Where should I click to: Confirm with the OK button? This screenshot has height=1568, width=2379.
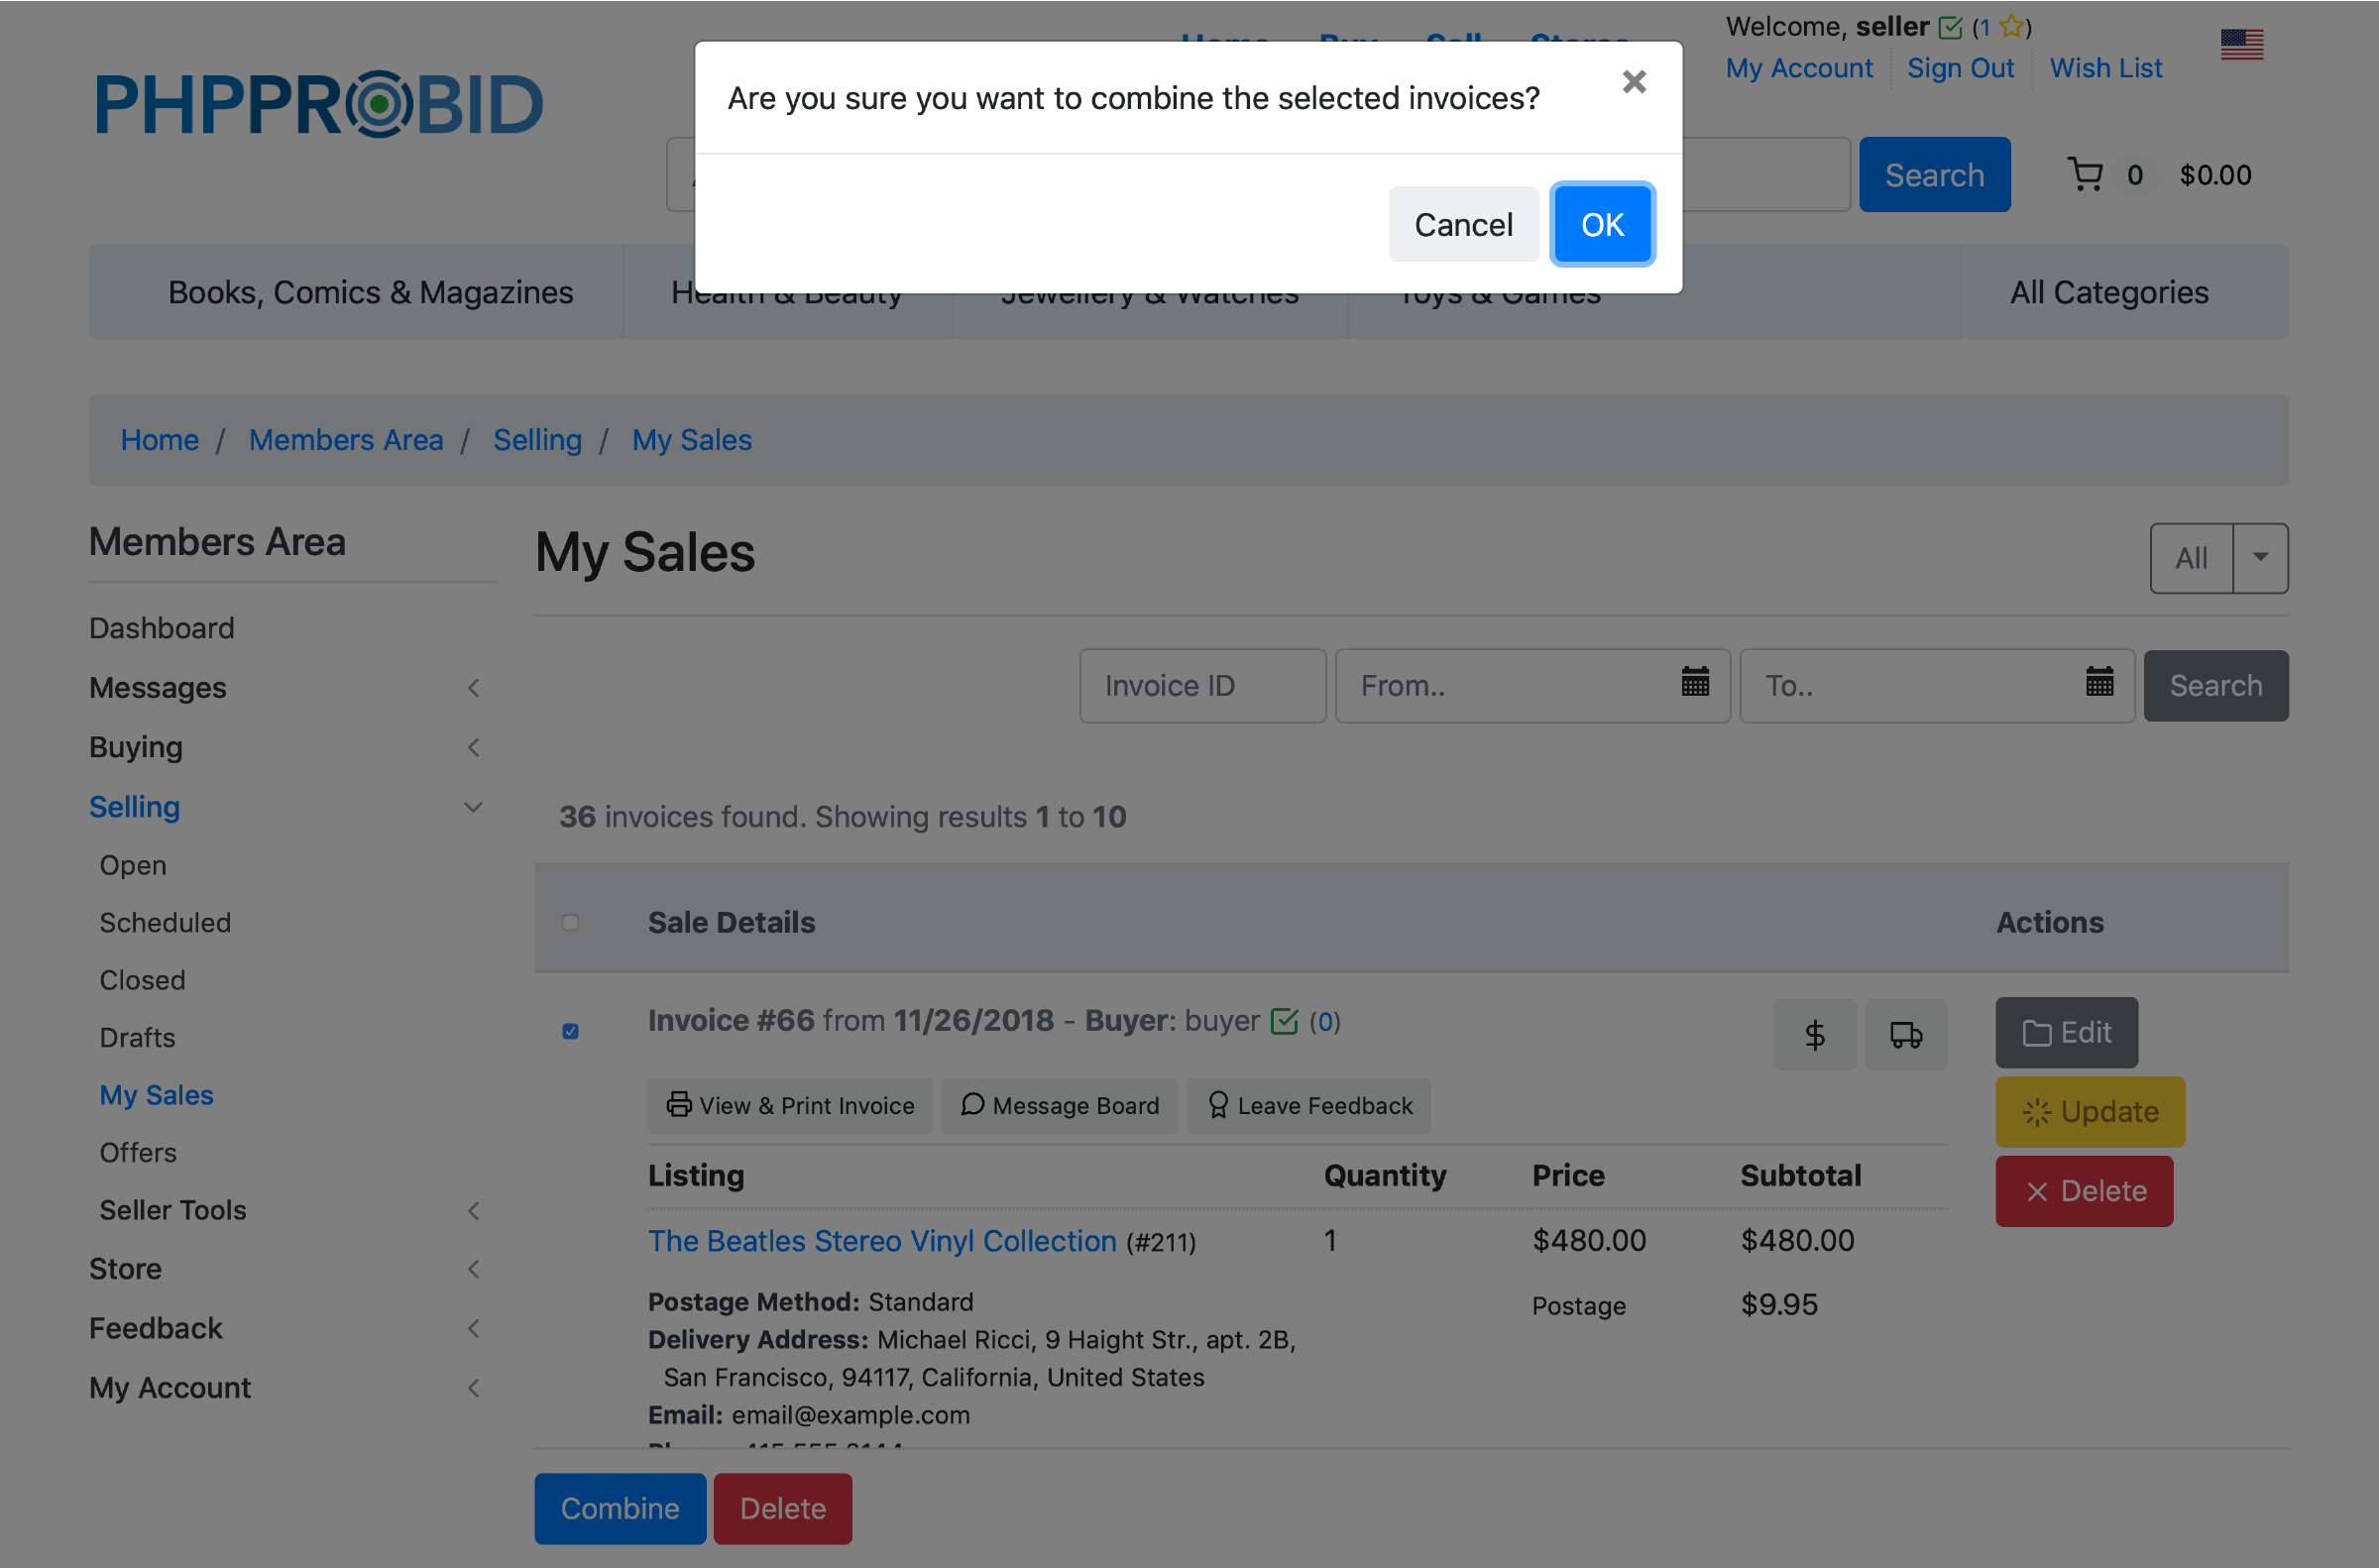pos(1602,225)
